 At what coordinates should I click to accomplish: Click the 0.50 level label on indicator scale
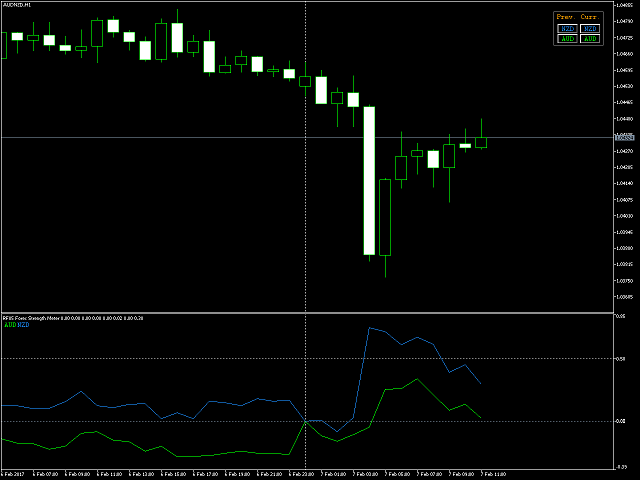point(620,359)
